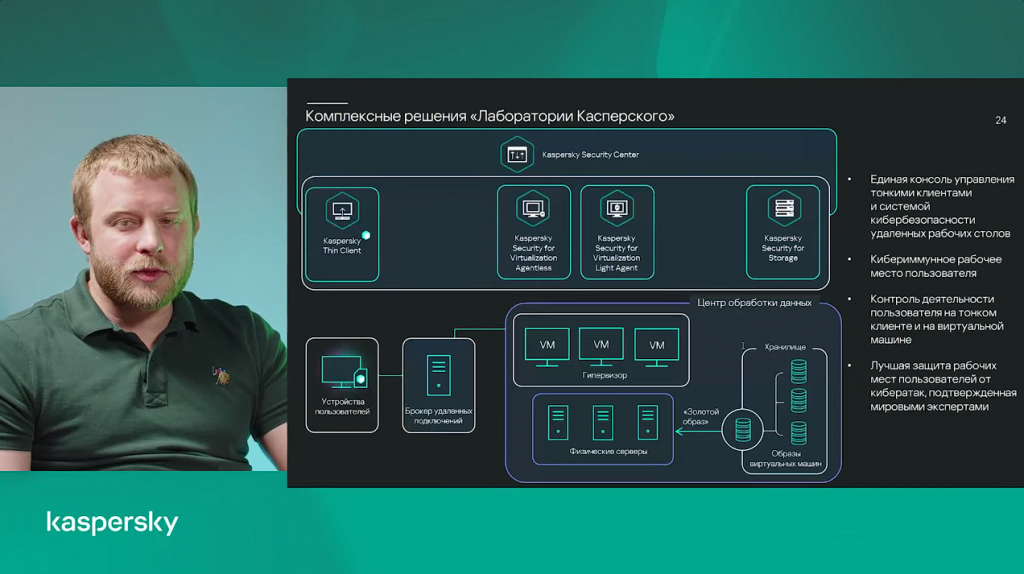
Task: Click the 'Образы виртуальных машин' label
Action: tap(786, 458)
